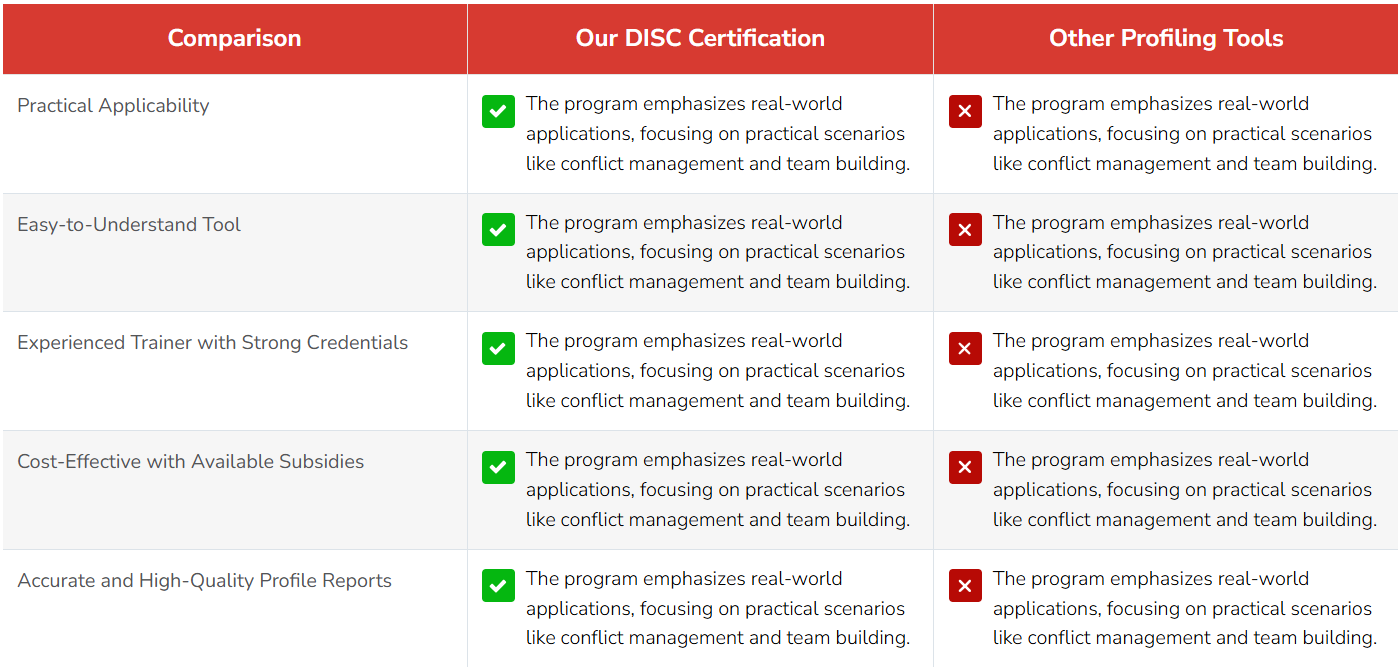Tap red X in Cost-Effective Subsidies row
Viewport: 1400px width, 669px height.
965,467
